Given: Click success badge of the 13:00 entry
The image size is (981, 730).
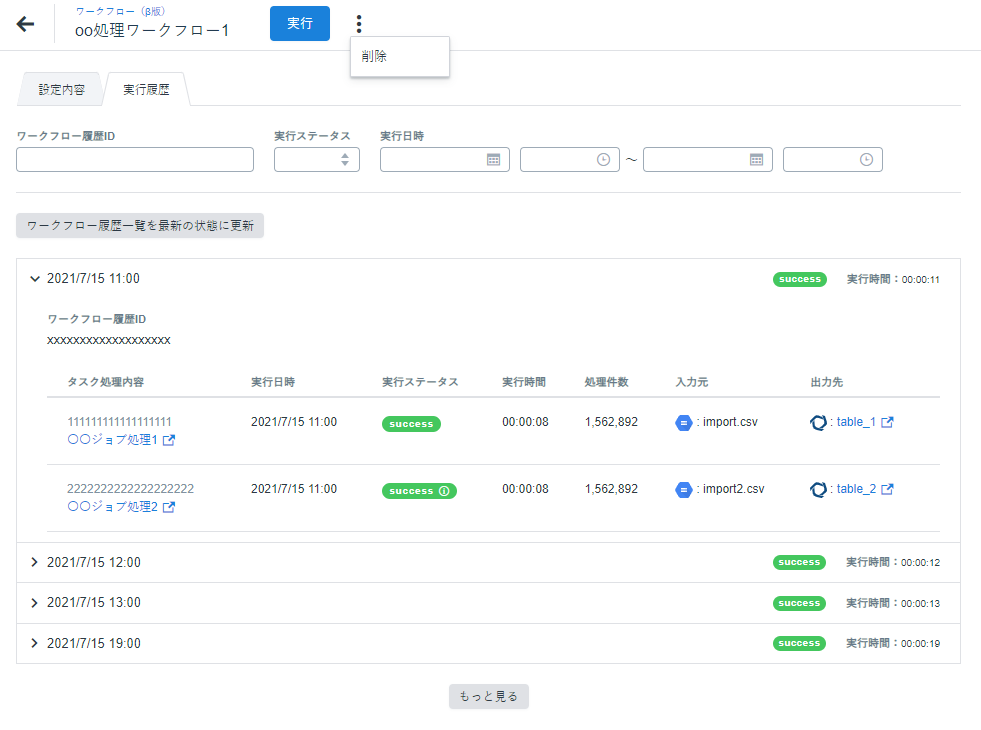Looking at the screenshot, I should point(799,603).
